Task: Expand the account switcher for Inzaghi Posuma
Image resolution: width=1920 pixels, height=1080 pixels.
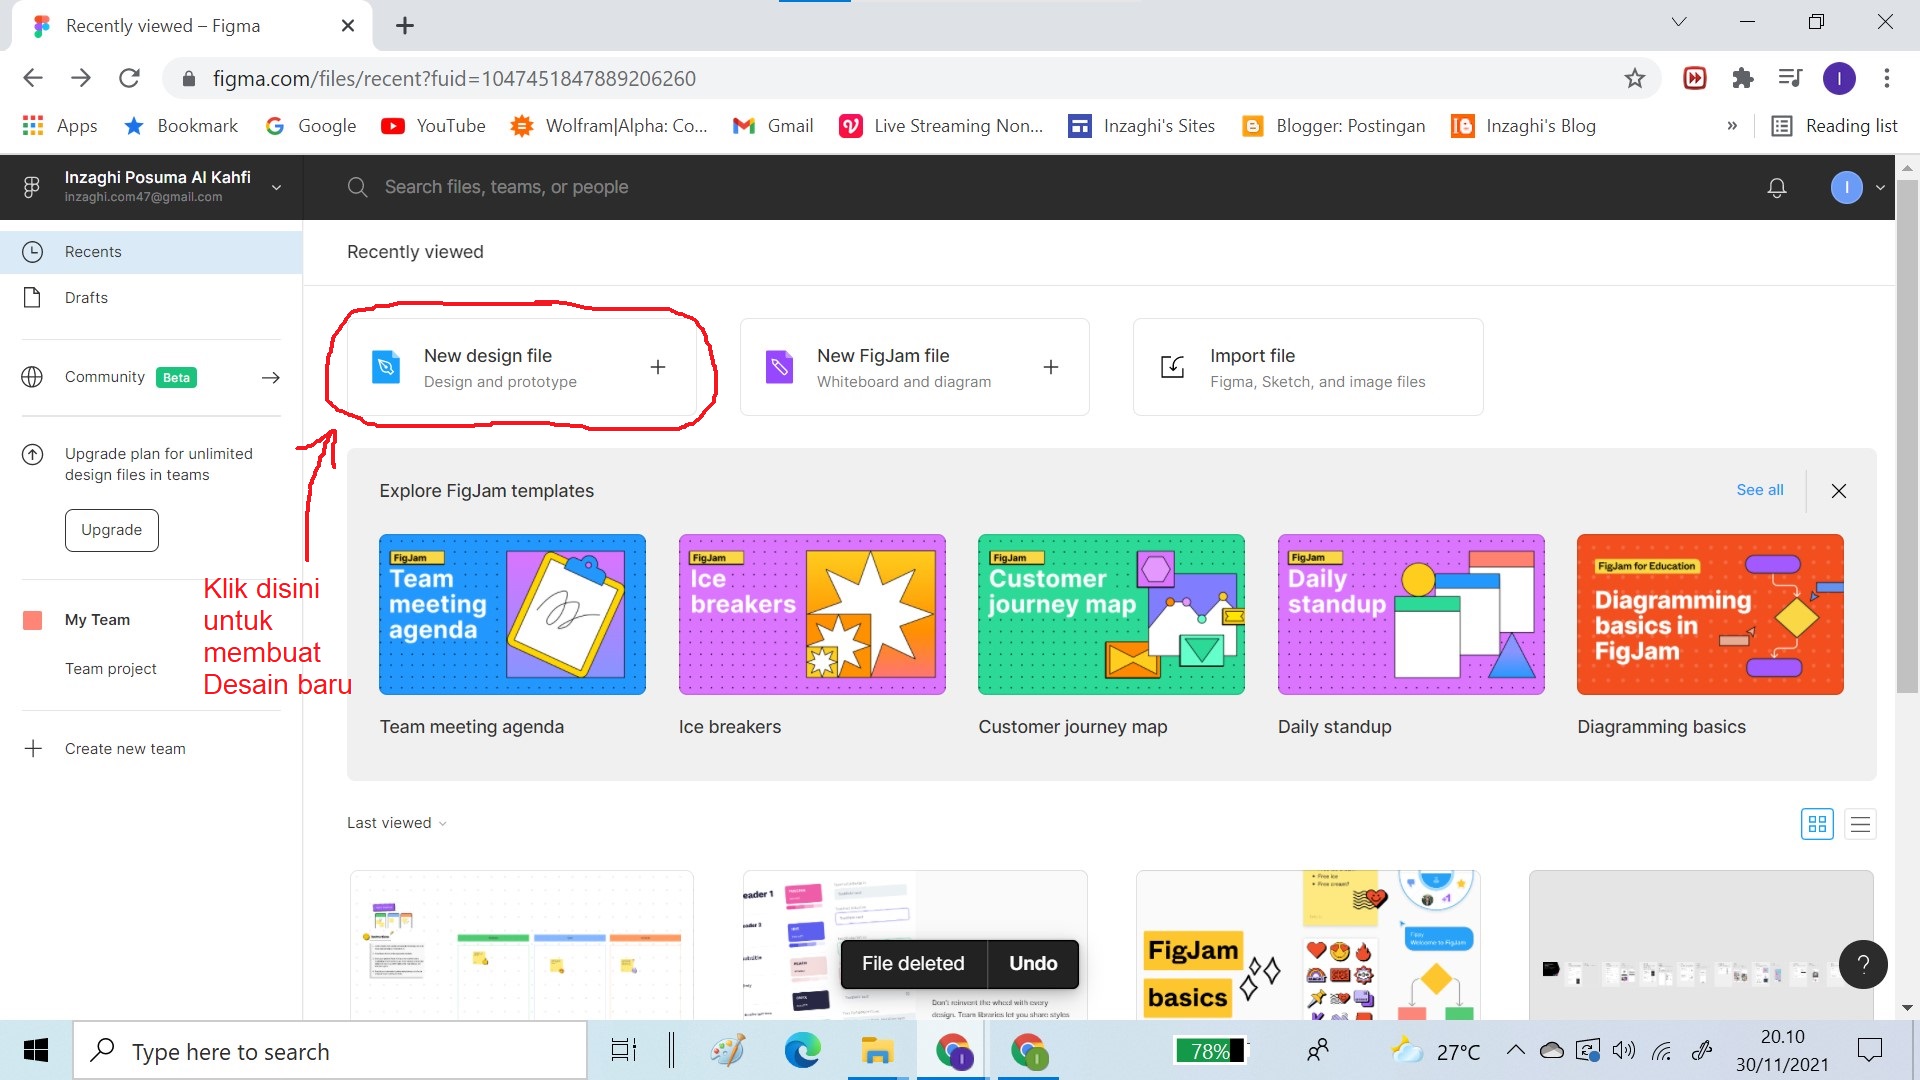Action: 277,187
